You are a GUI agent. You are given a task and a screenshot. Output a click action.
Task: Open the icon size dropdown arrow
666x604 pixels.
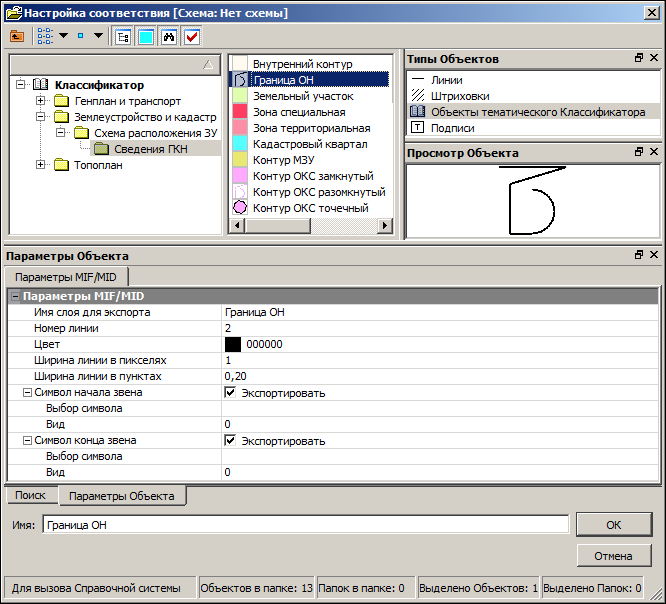98,36
